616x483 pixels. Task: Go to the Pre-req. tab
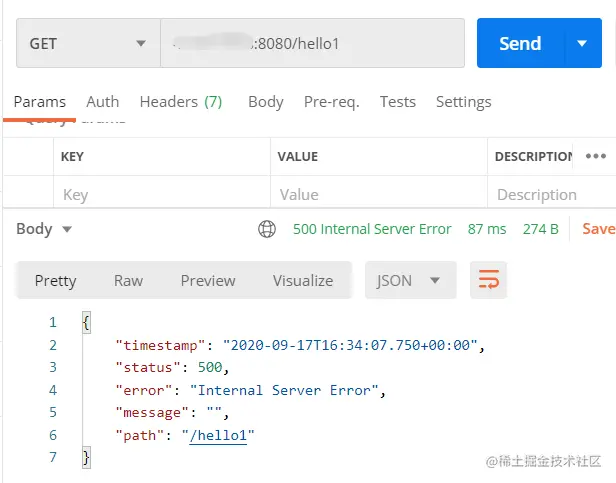pos(331,101)
